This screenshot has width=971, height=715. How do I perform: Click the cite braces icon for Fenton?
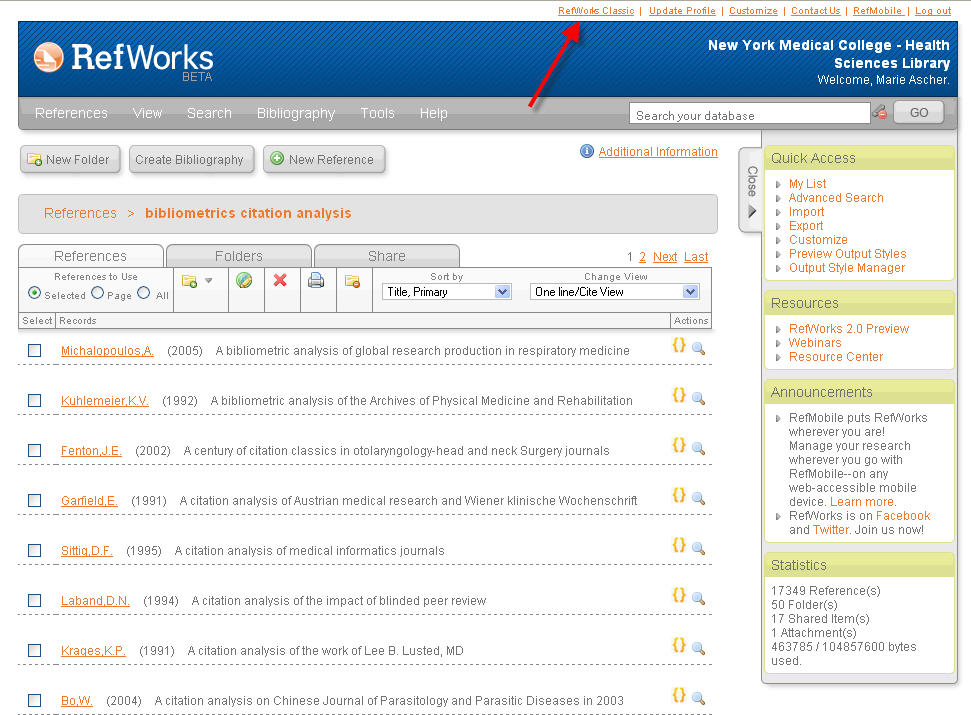[679, 445]
